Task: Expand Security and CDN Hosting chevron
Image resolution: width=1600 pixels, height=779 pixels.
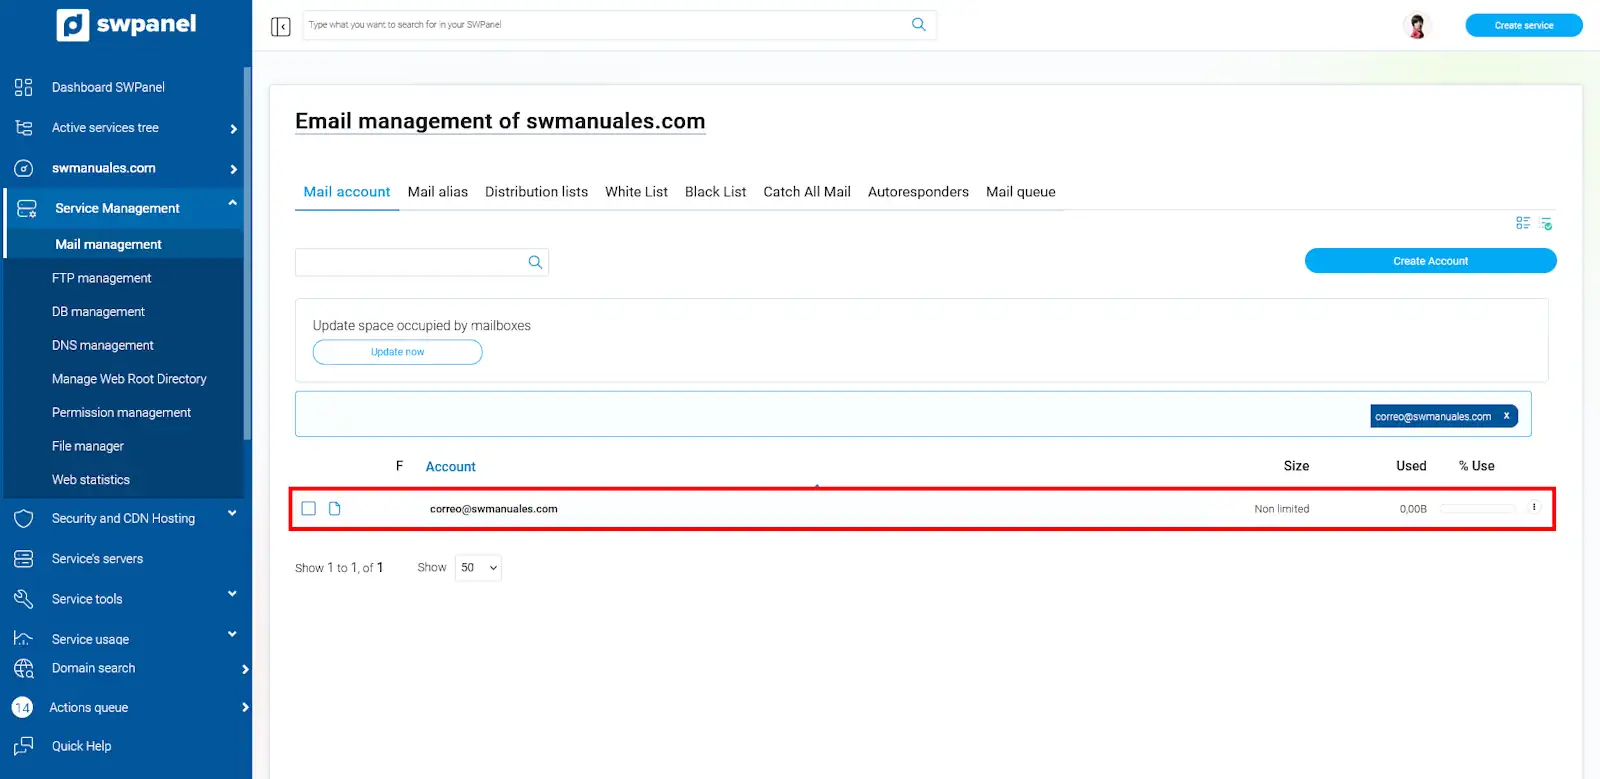Action: tap(232, 513)
